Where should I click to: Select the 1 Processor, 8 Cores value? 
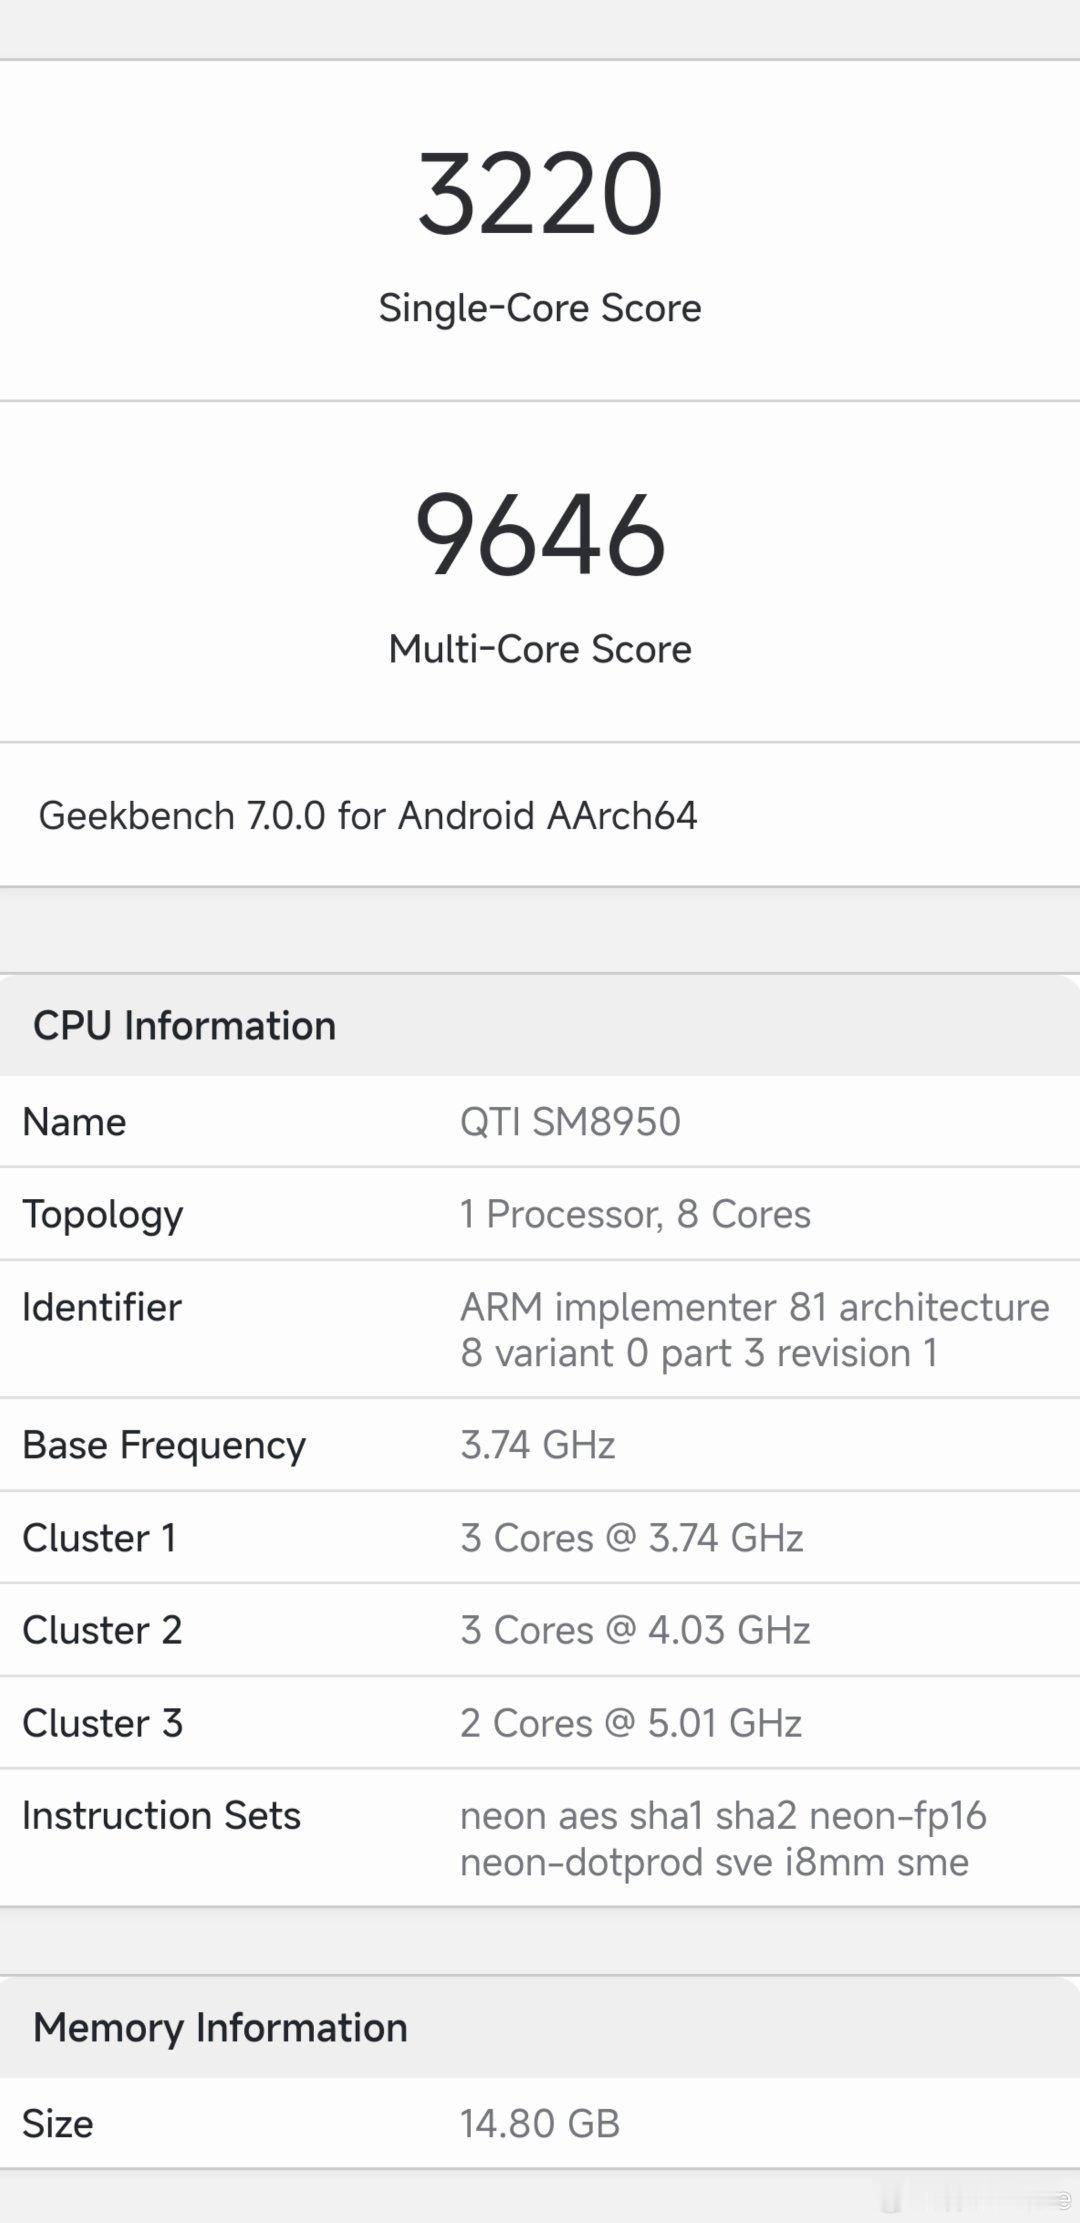point(635,1214)
